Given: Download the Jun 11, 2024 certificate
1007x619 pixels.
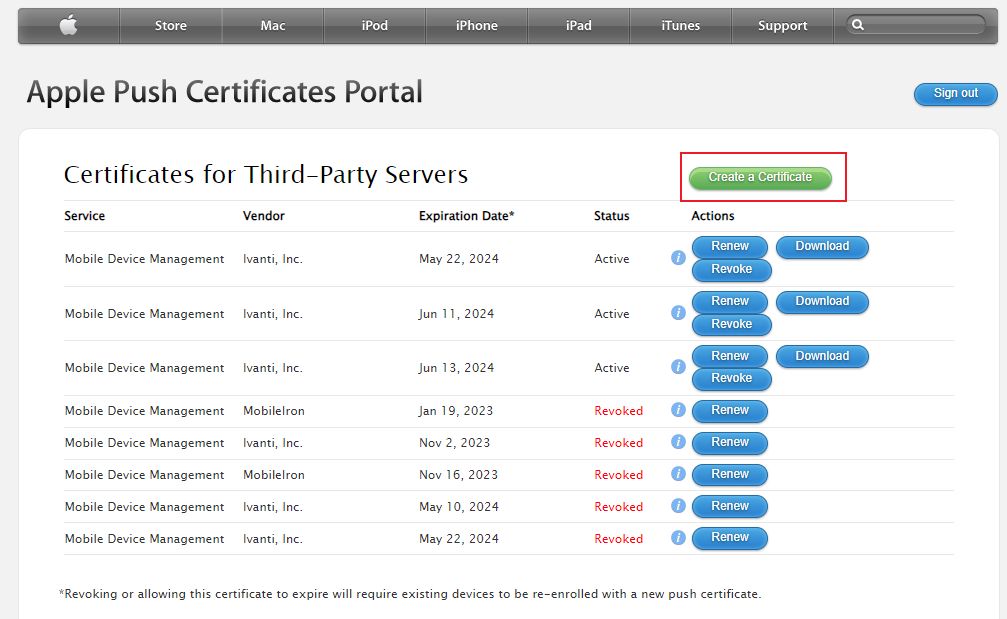Looking at the screenshot, I should pos(822,301).
